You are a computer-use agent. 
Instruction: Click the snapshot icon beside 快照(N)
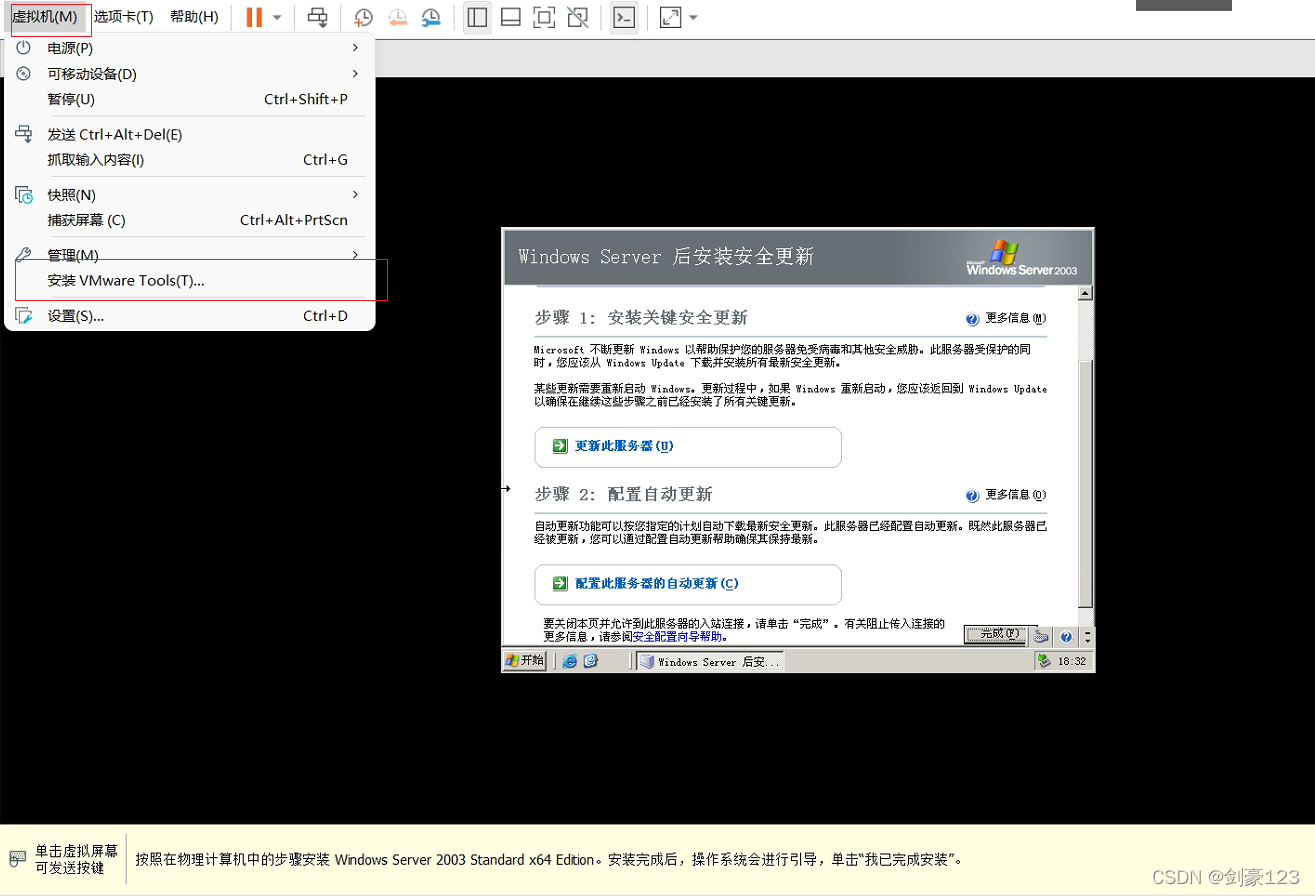24,195
